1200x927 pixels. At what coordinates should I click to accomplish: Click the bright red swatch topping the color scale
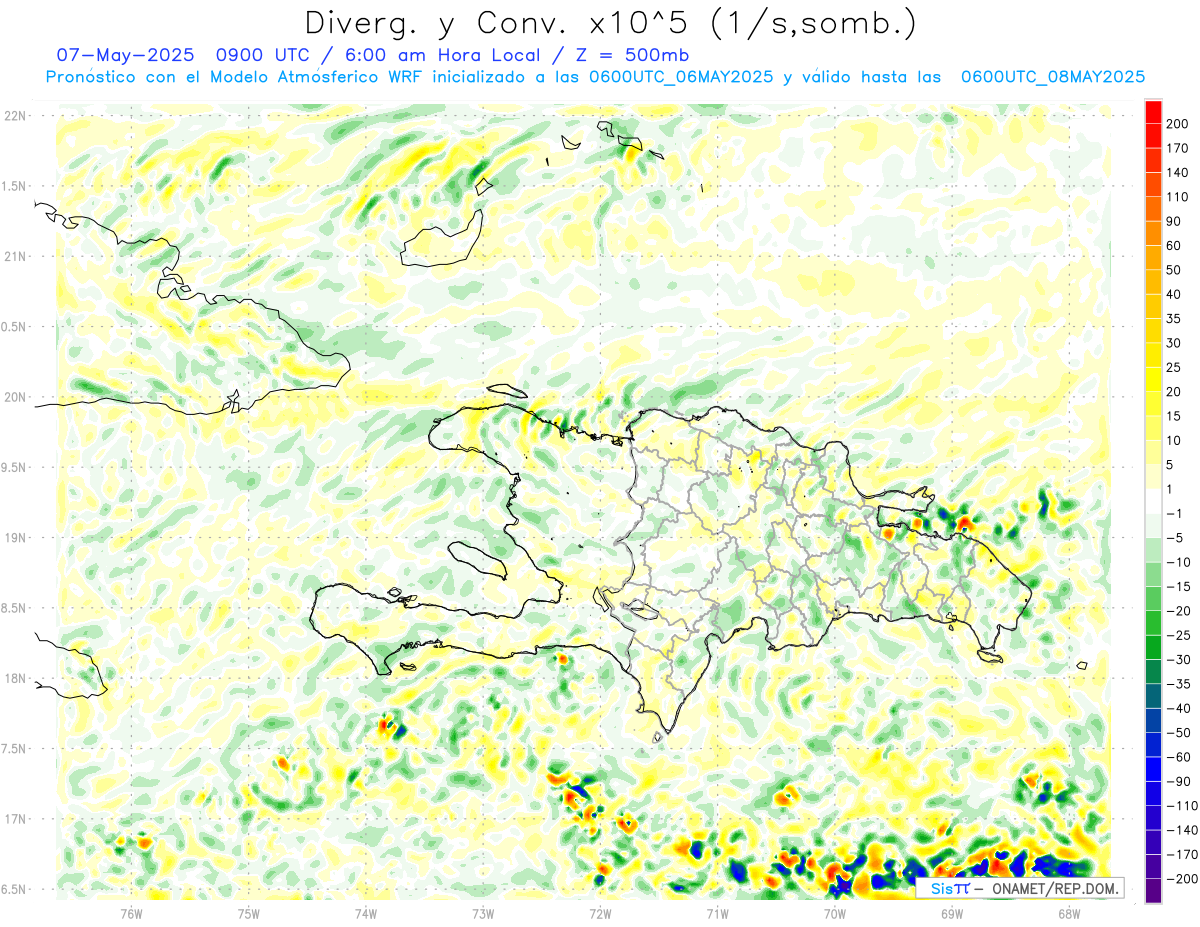pos(1153,111)
